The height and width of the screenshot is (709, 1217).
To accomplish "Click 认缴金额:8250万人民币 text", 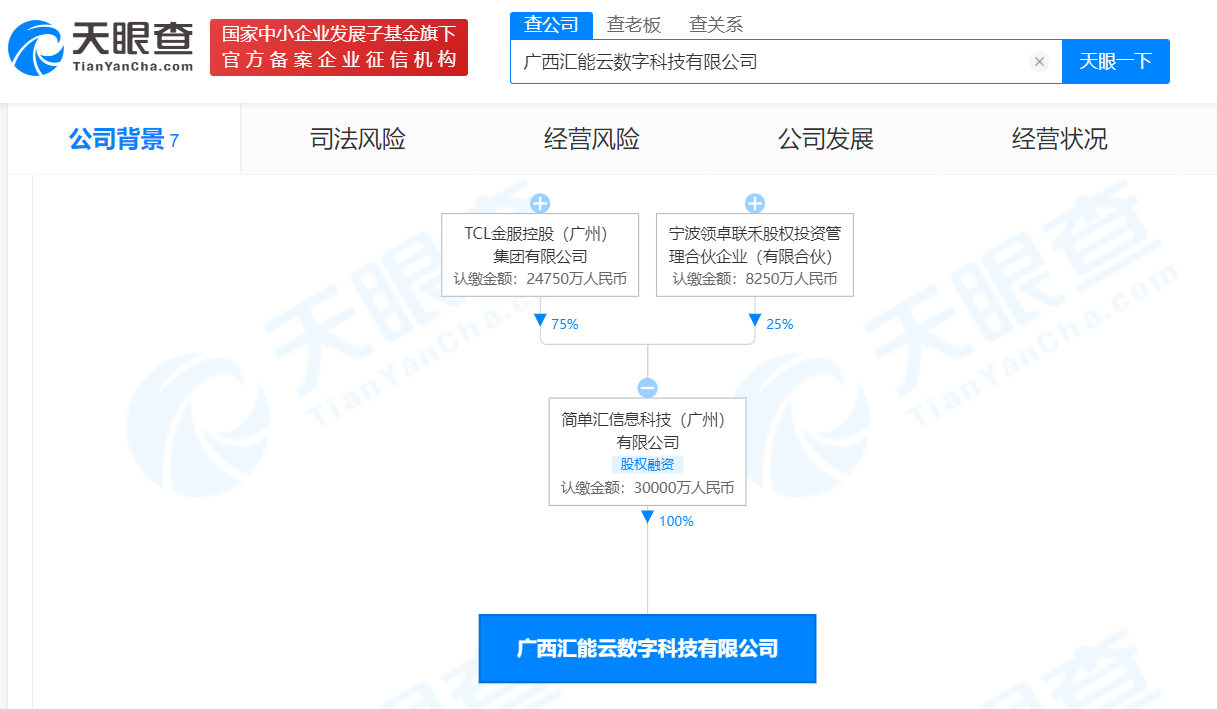I will (x=755, y=279).
